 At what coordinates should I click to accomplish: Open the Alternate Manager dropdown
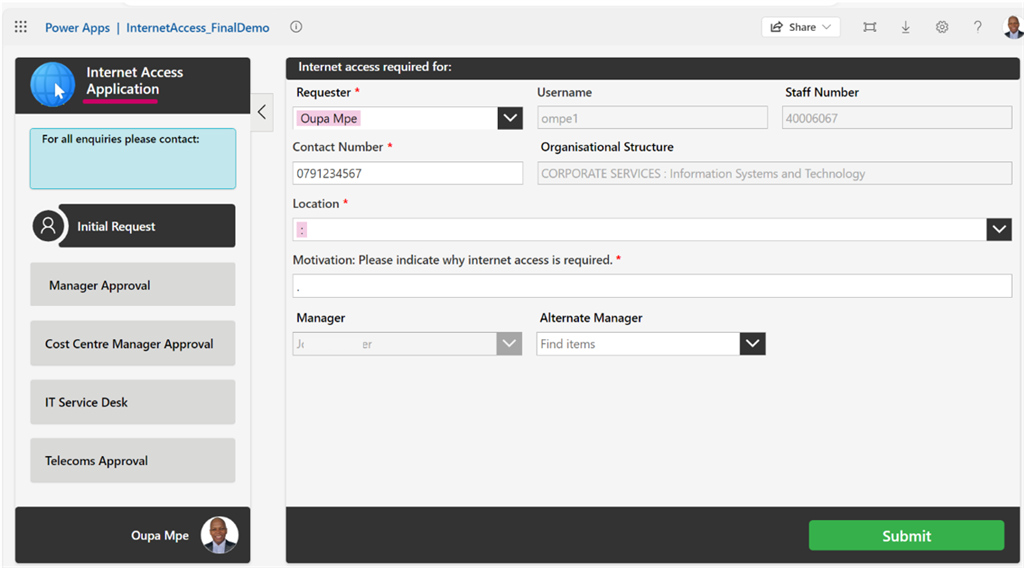[752, 344]
